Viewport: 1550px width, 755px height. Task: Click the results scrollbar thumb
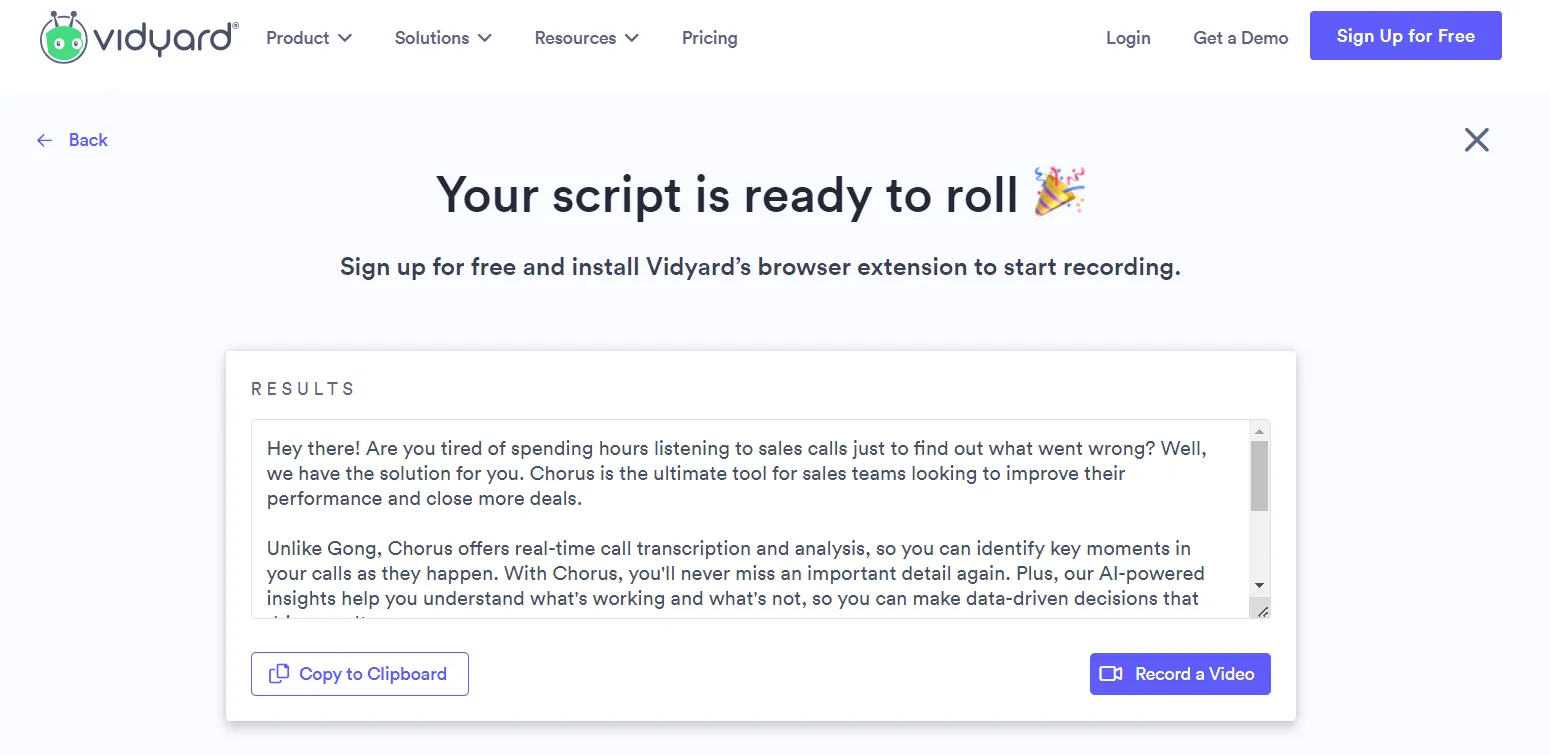1260,476
